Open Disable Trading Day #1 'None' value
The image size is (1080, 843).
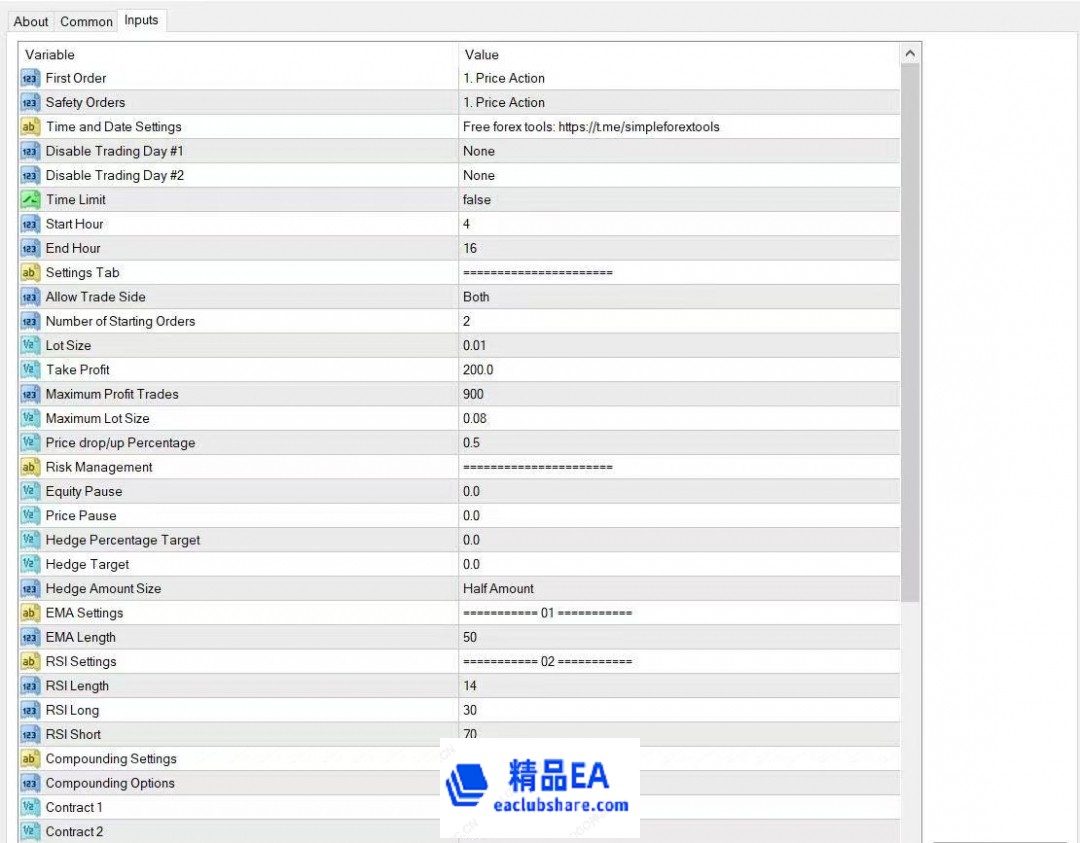(479, 151)
